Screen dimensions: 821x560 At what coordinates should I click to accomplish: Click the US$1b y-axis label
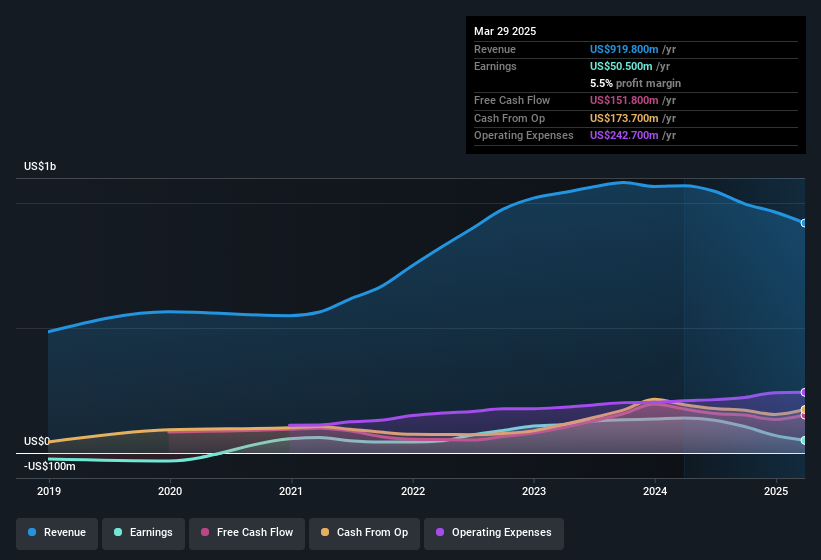click(x=40, y=166)
